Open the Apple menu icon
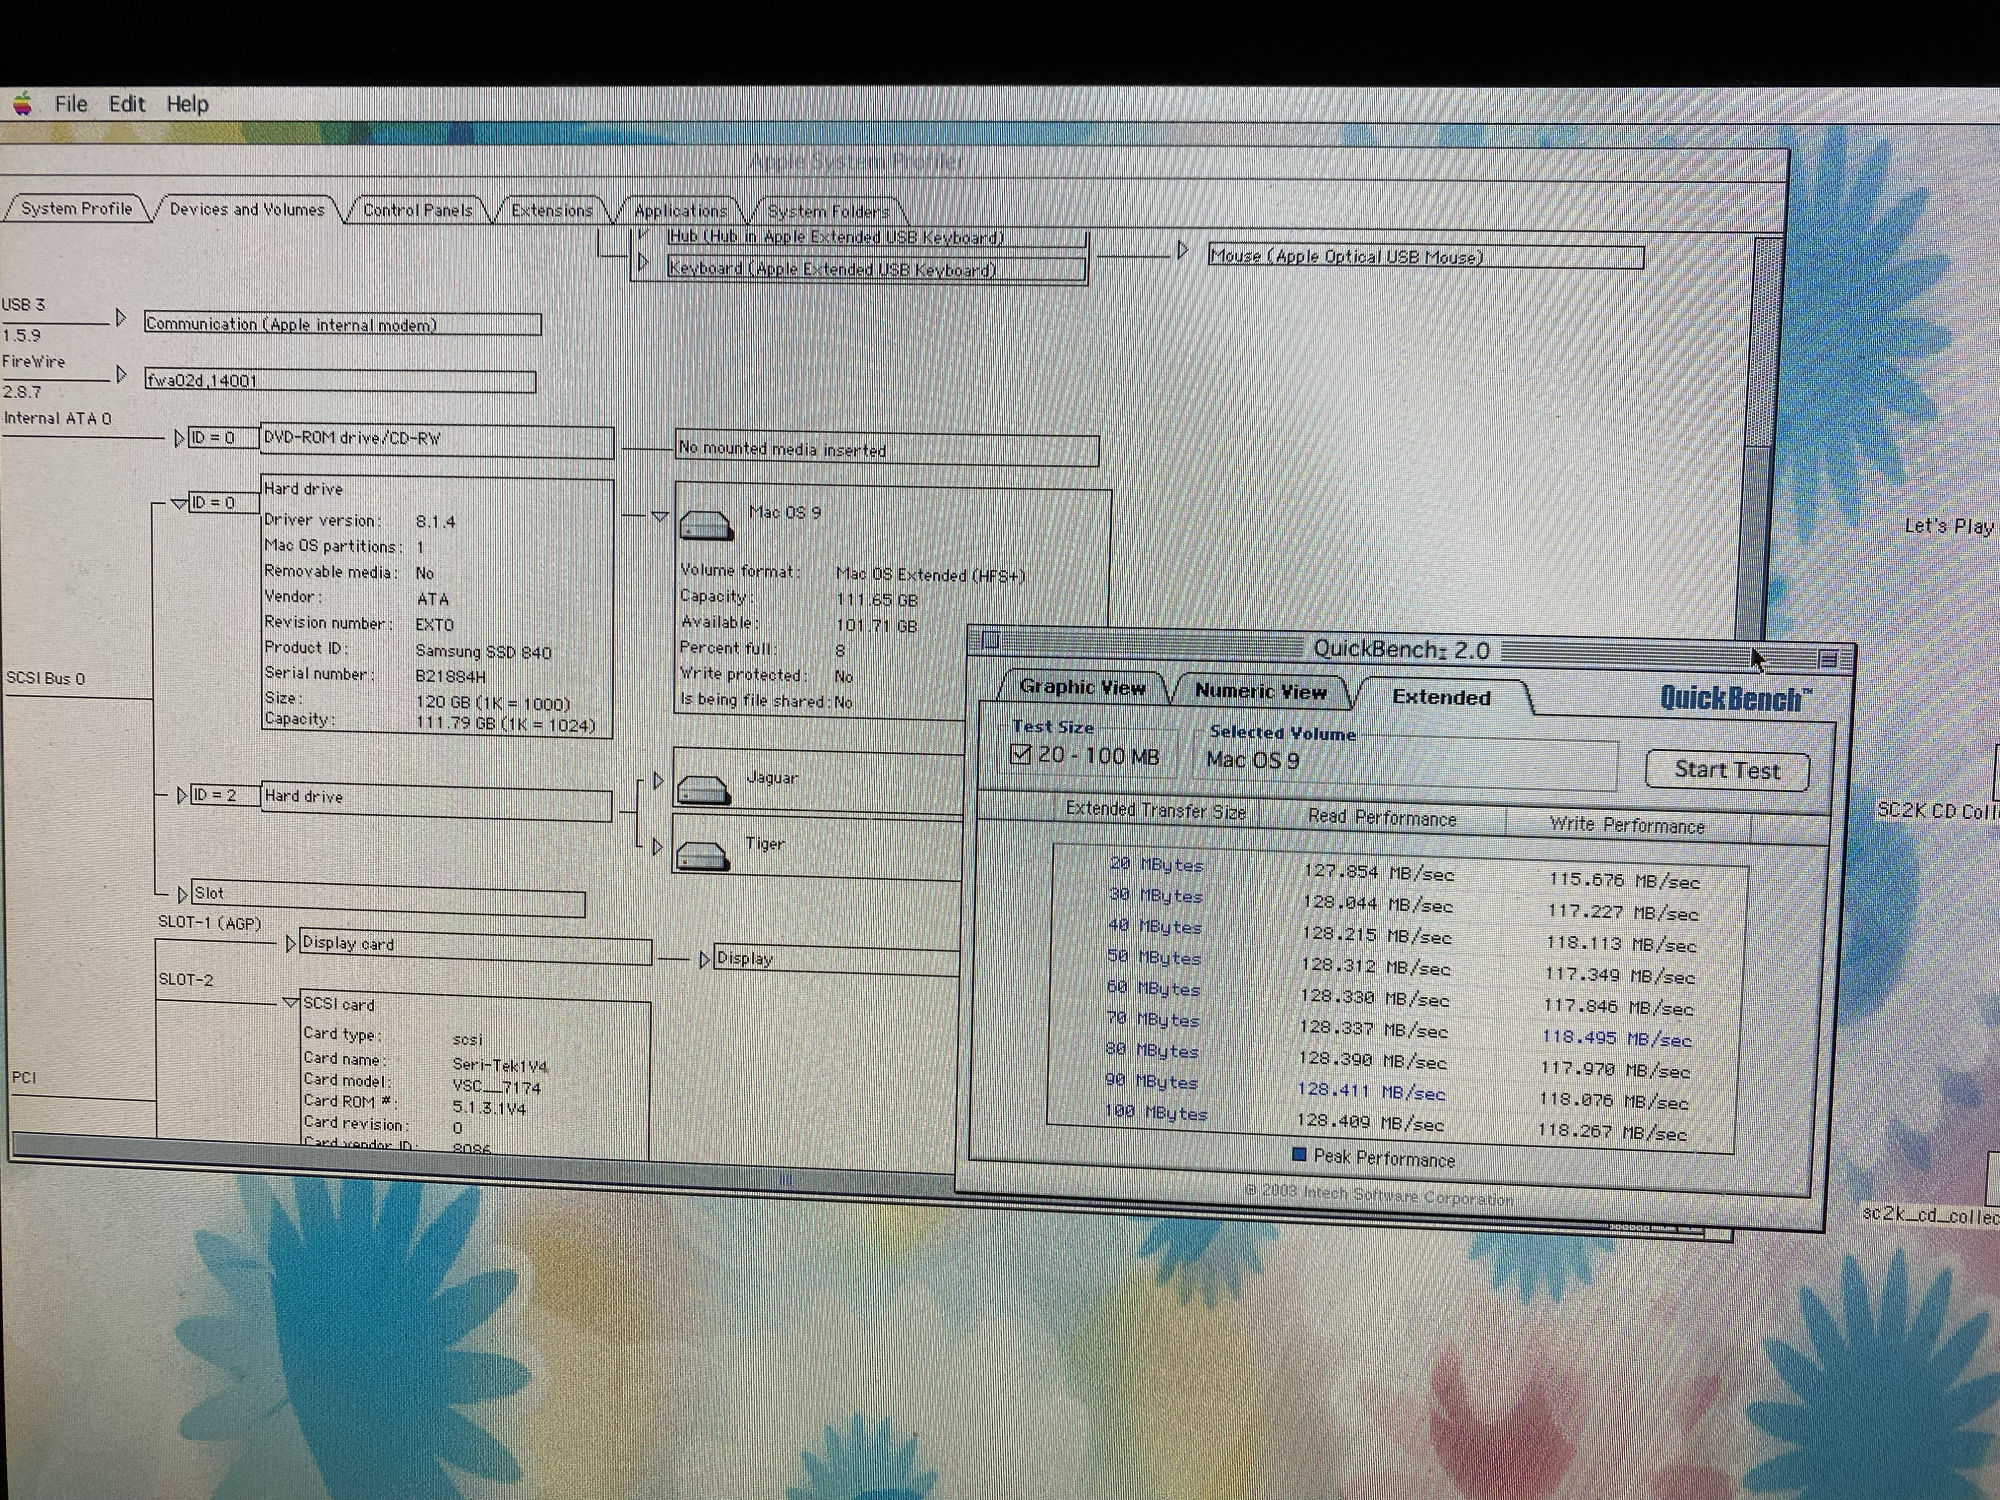This screenshot has height=1500, width=2000. pos(22,103)
